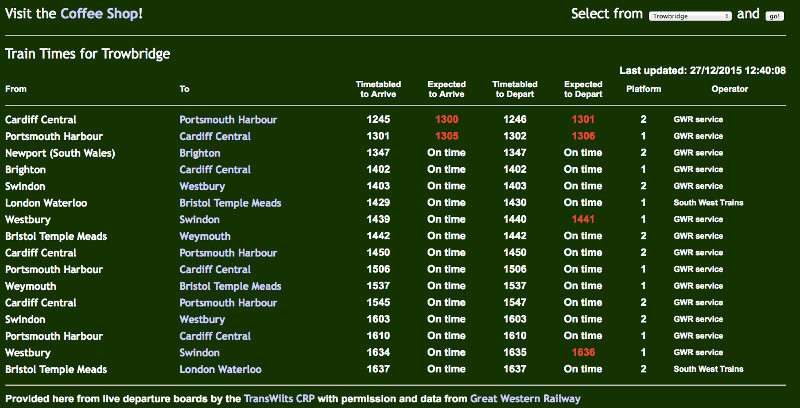Open Portsmouth Harbour link on 1245 train row

[x=228, y=120]
